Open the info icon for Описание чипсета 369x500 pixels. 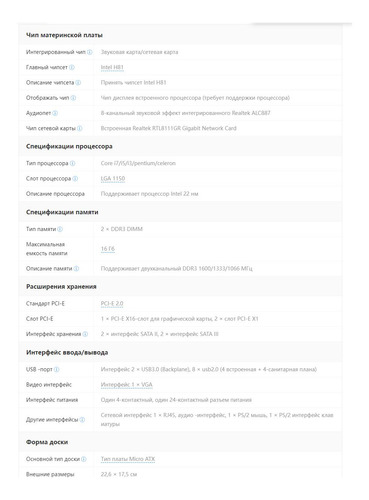coord(78,83)
